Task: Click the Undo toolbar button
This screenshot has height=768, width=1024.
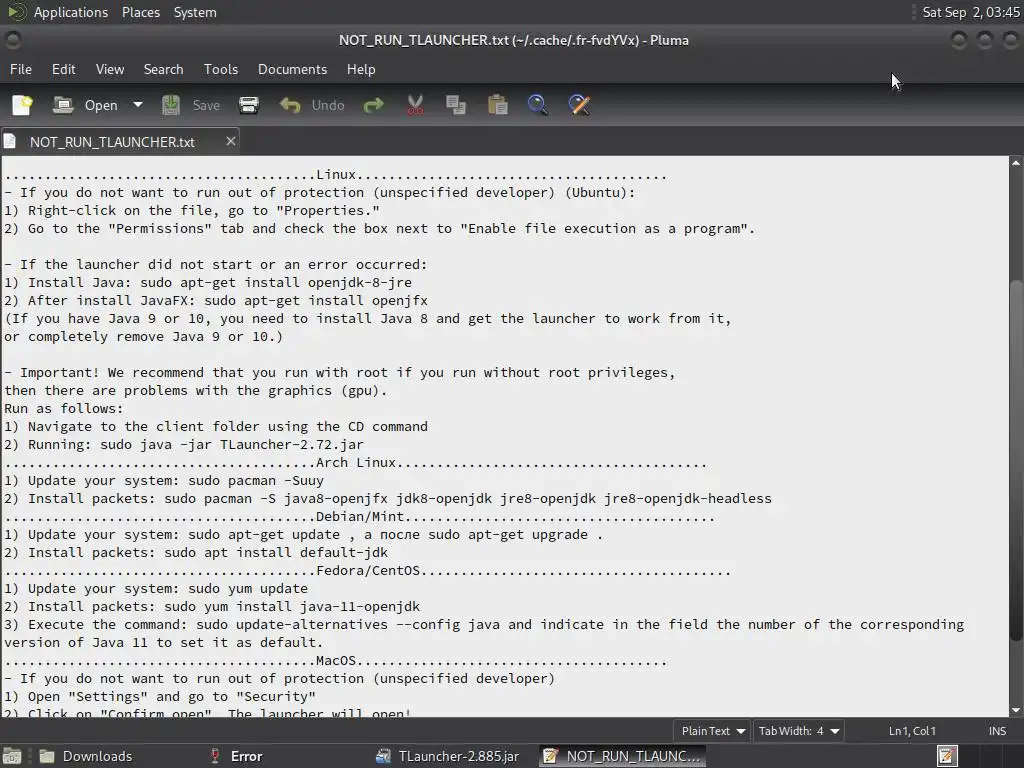Action: pos(312,105)
